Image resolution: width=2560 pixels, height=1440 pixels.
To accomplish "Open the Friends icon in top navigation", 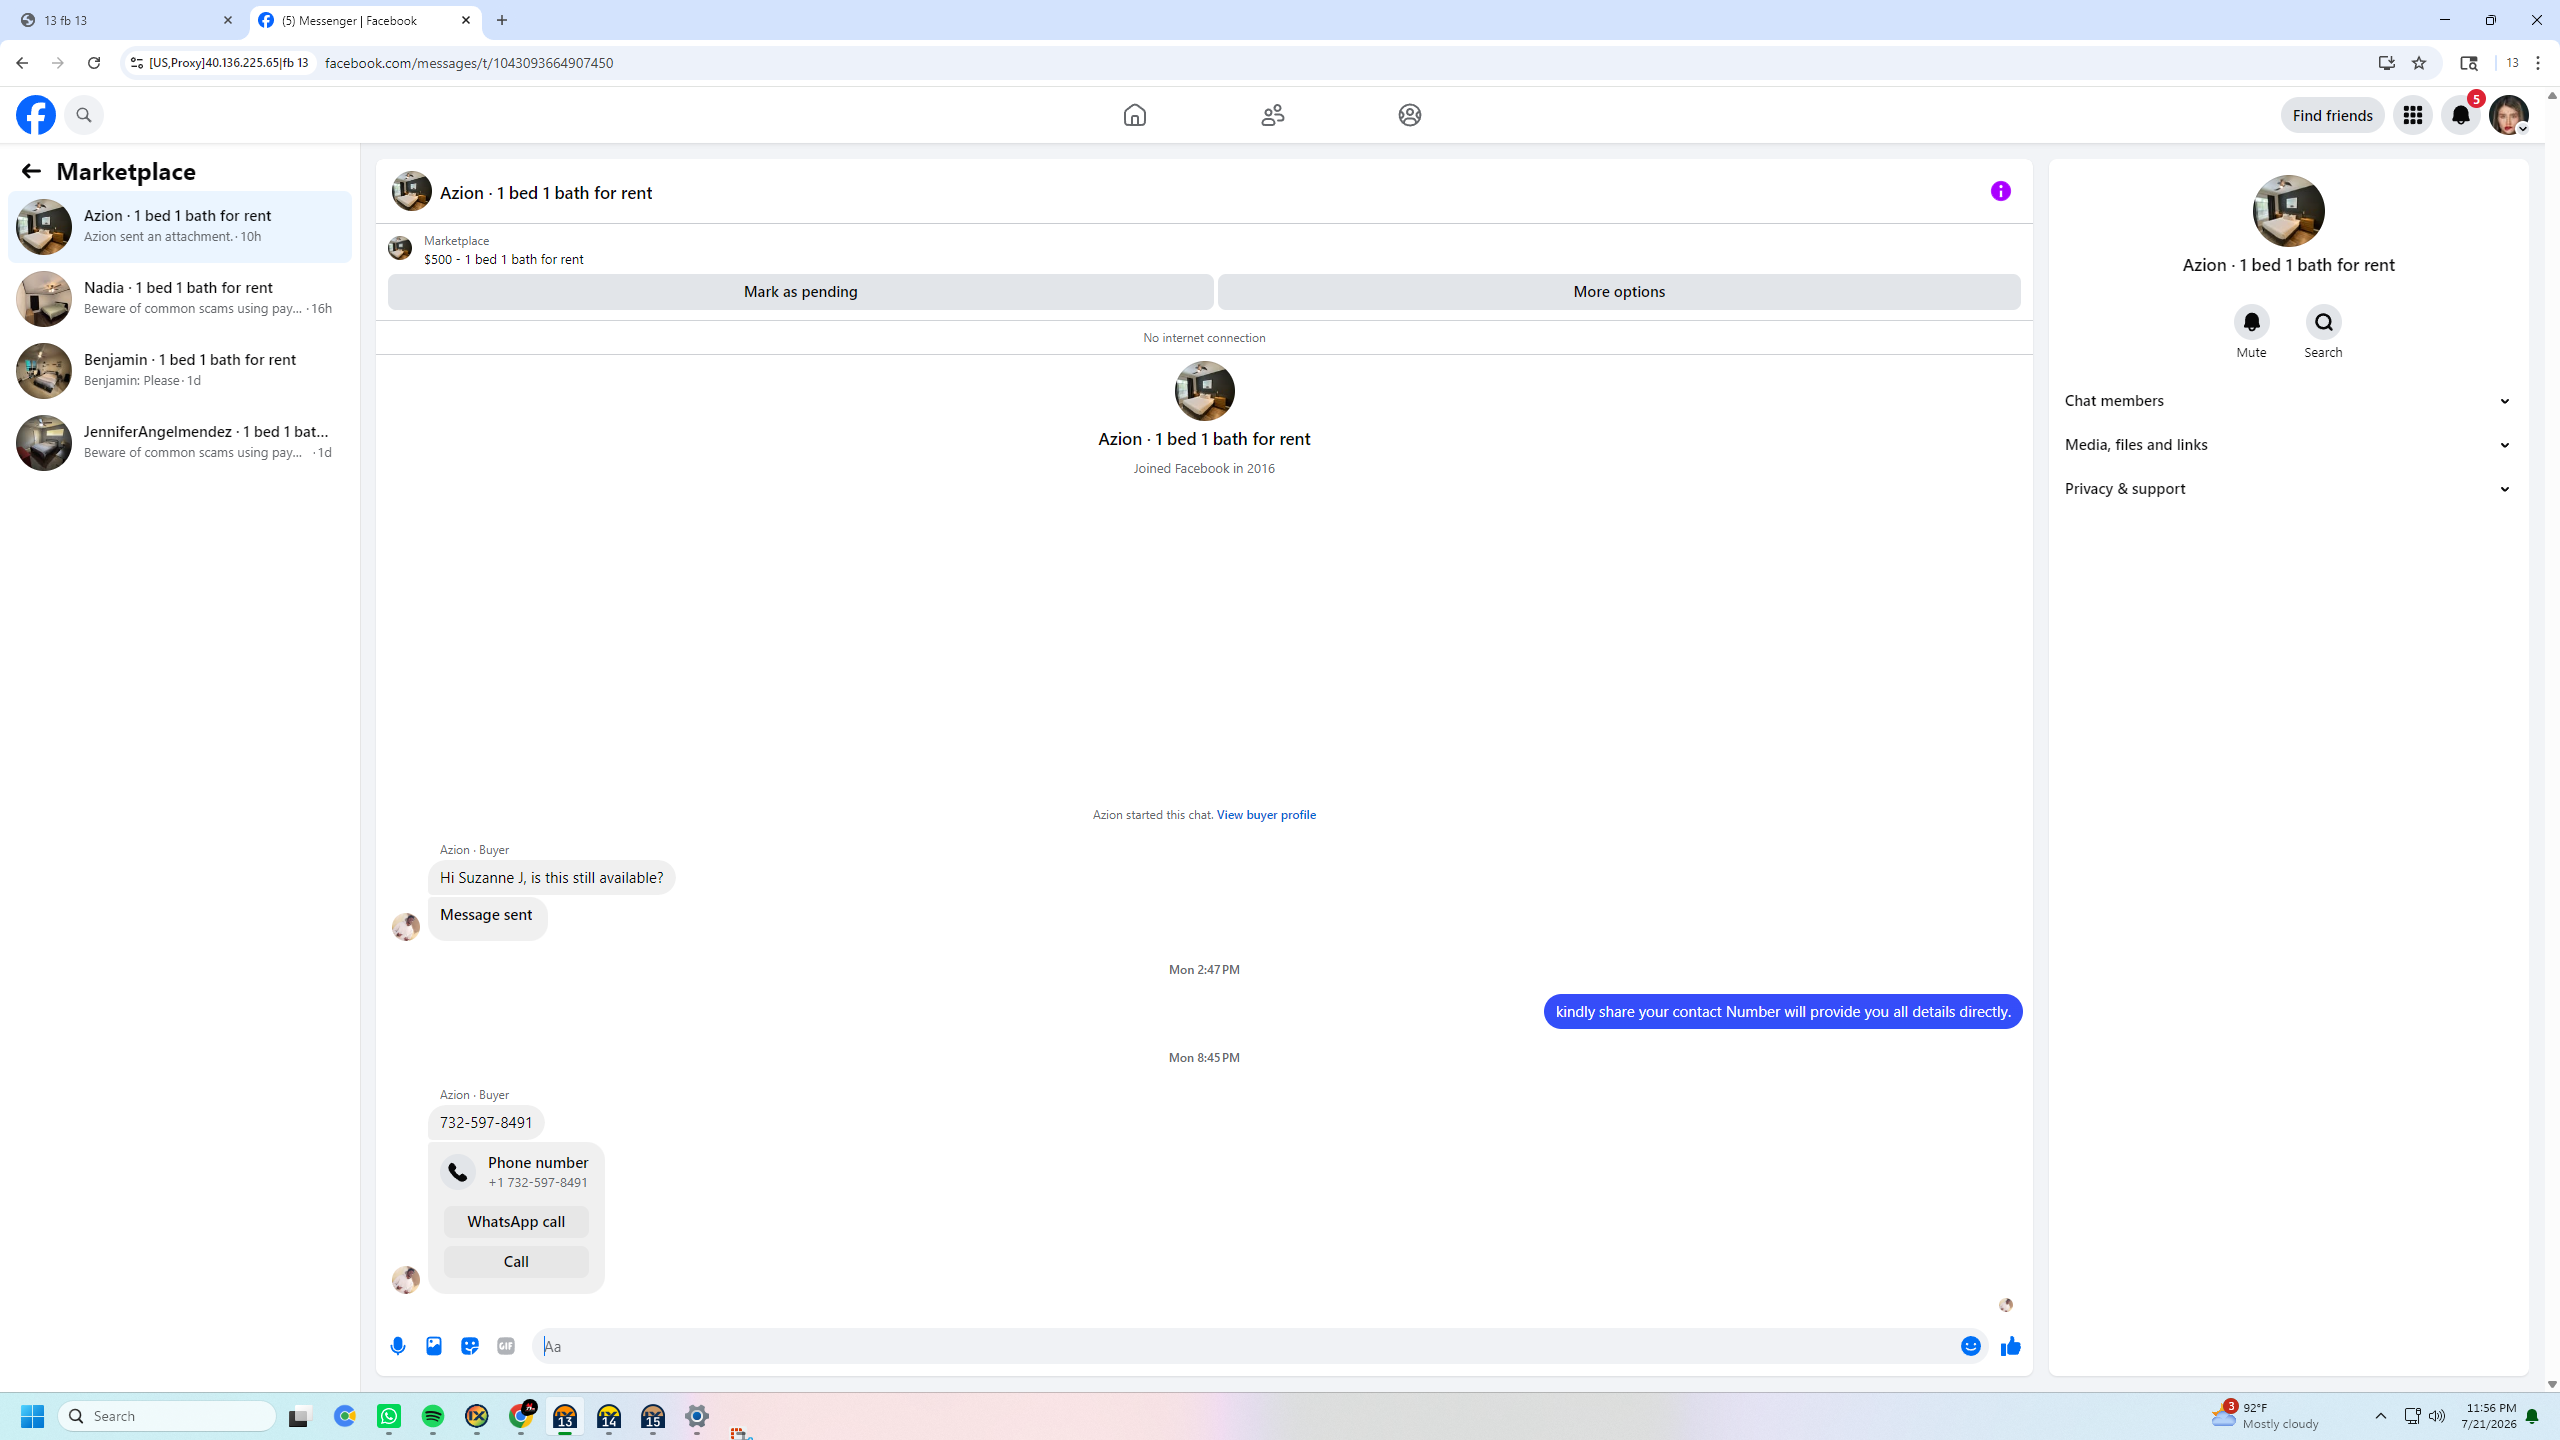I will pyautogui.click(x=1272, y=115).
